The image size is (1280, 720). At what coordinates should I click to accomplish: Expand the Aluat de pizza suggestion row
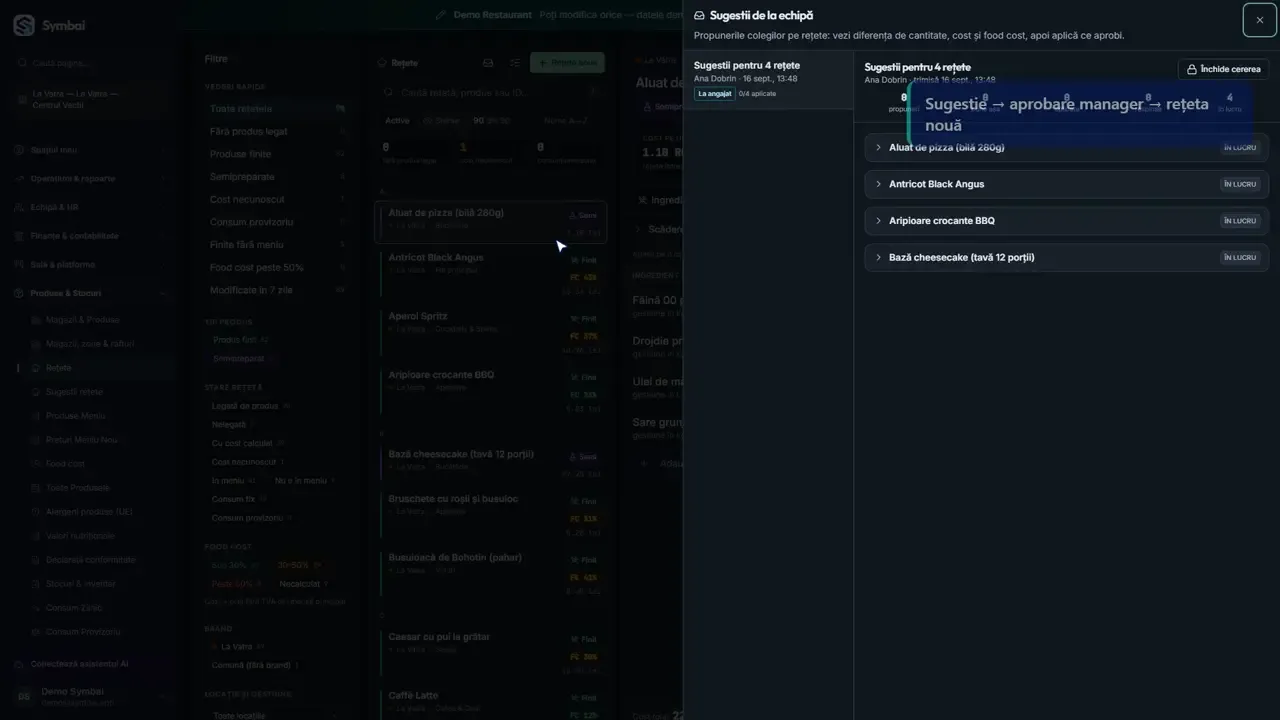(1066, 147)
